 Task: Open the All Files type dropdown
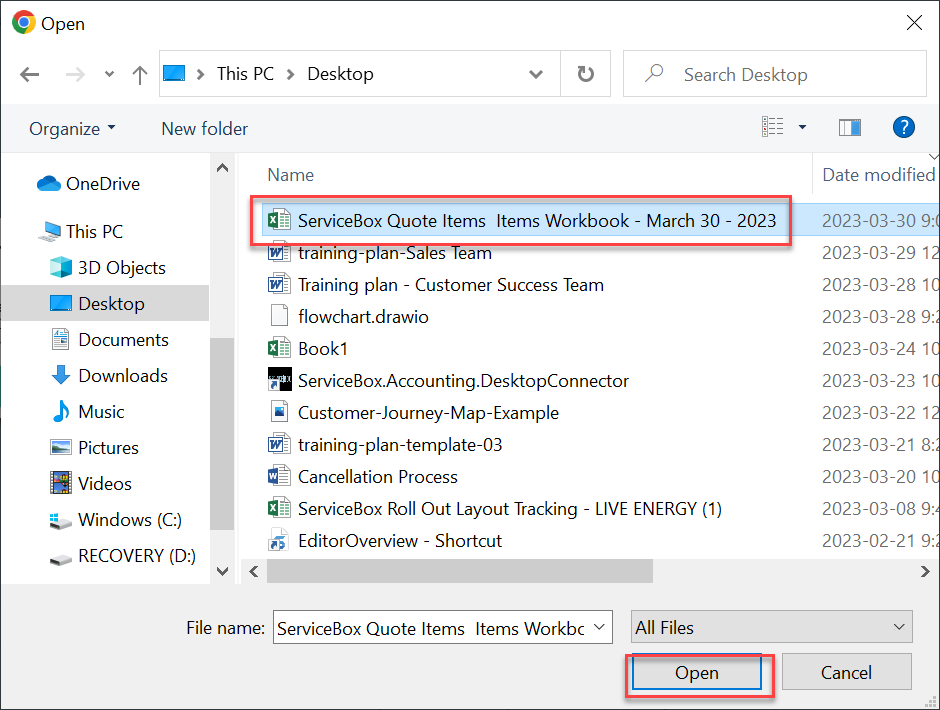pos(772,627)
